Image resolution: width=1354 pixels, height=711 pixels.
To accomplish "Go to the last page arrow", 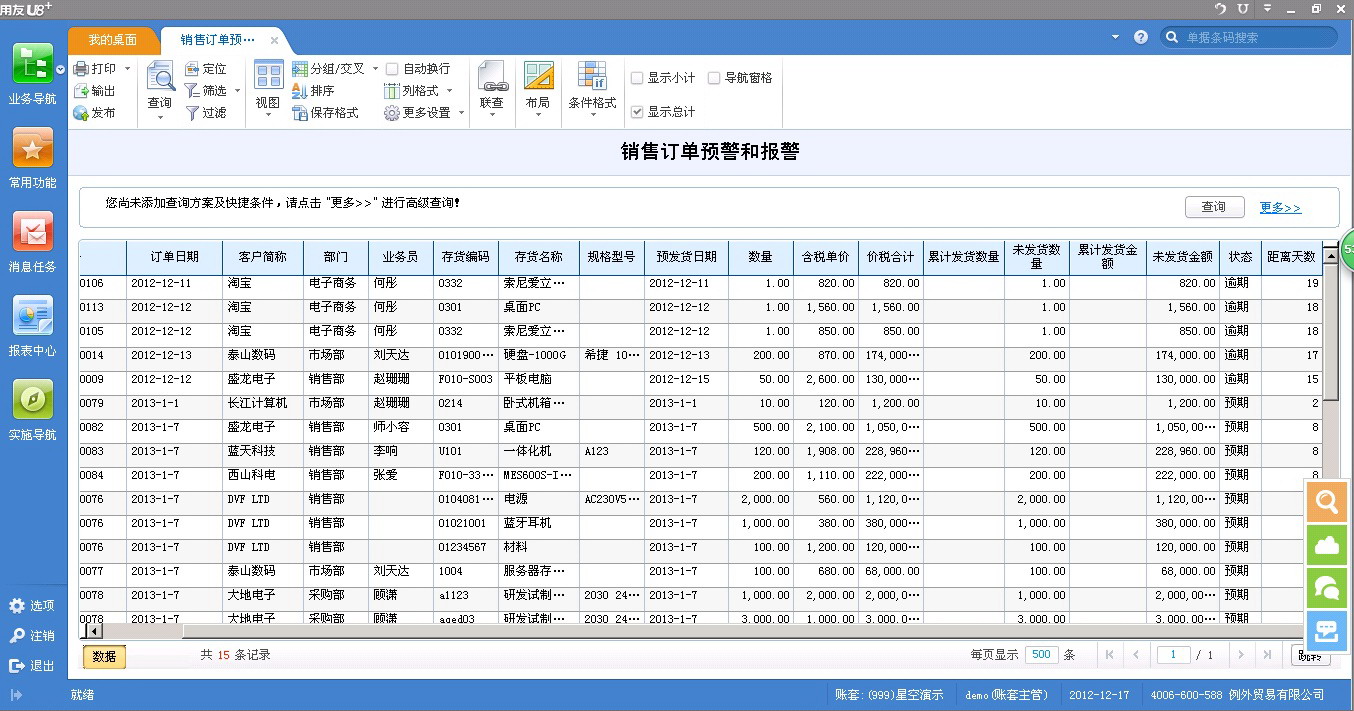I will click(x=1267, y=655).
